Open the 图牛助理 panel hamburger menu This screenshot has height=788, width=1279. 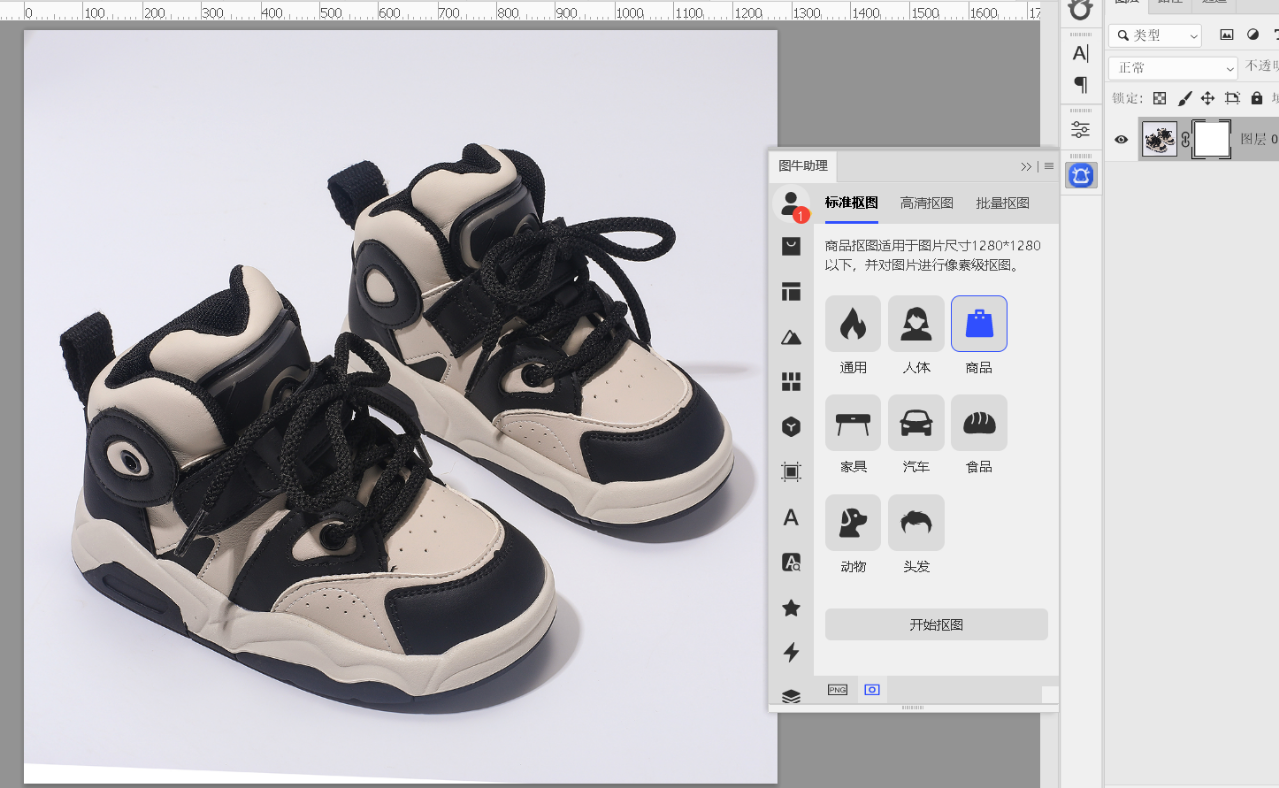pyautogui.click(x=1049, y=166)
